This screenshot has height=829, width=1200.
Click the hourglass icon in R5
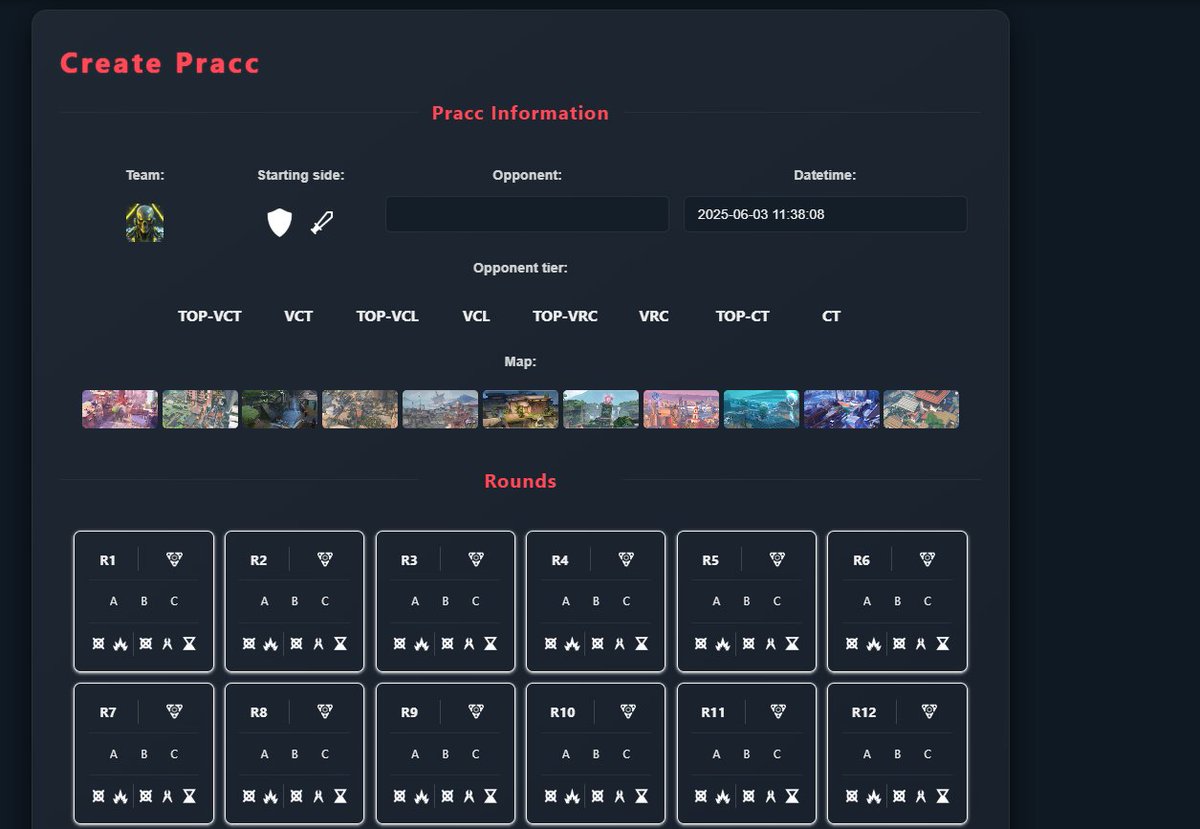pyautogui.click(x=792, y=644)
